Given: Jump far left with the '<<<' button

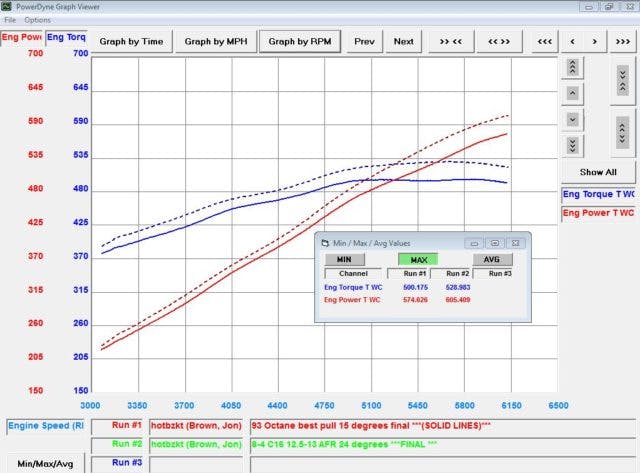Looking at the screenshot, I should pyautogui.click(x=544, y=41).
